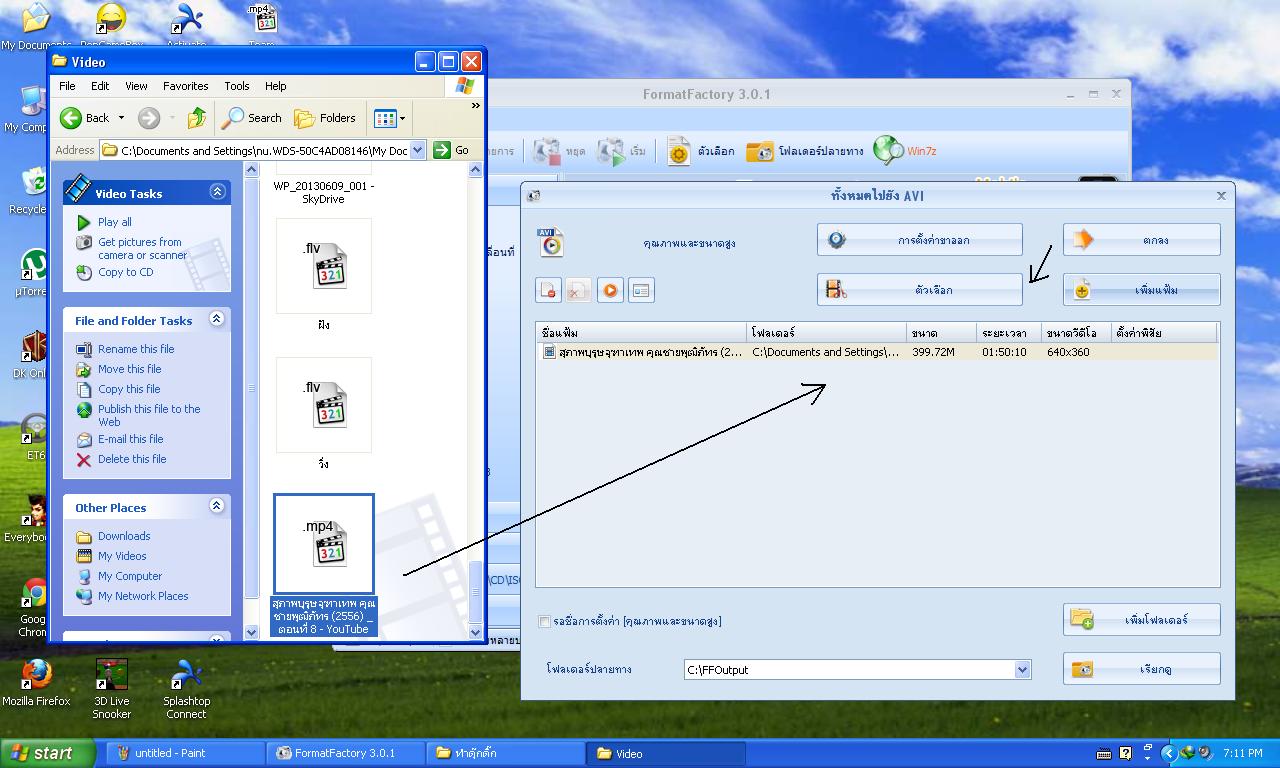Click the ระยะเวลา column header
This screenshot has width=1280, height=768.
click(1009, 333)
